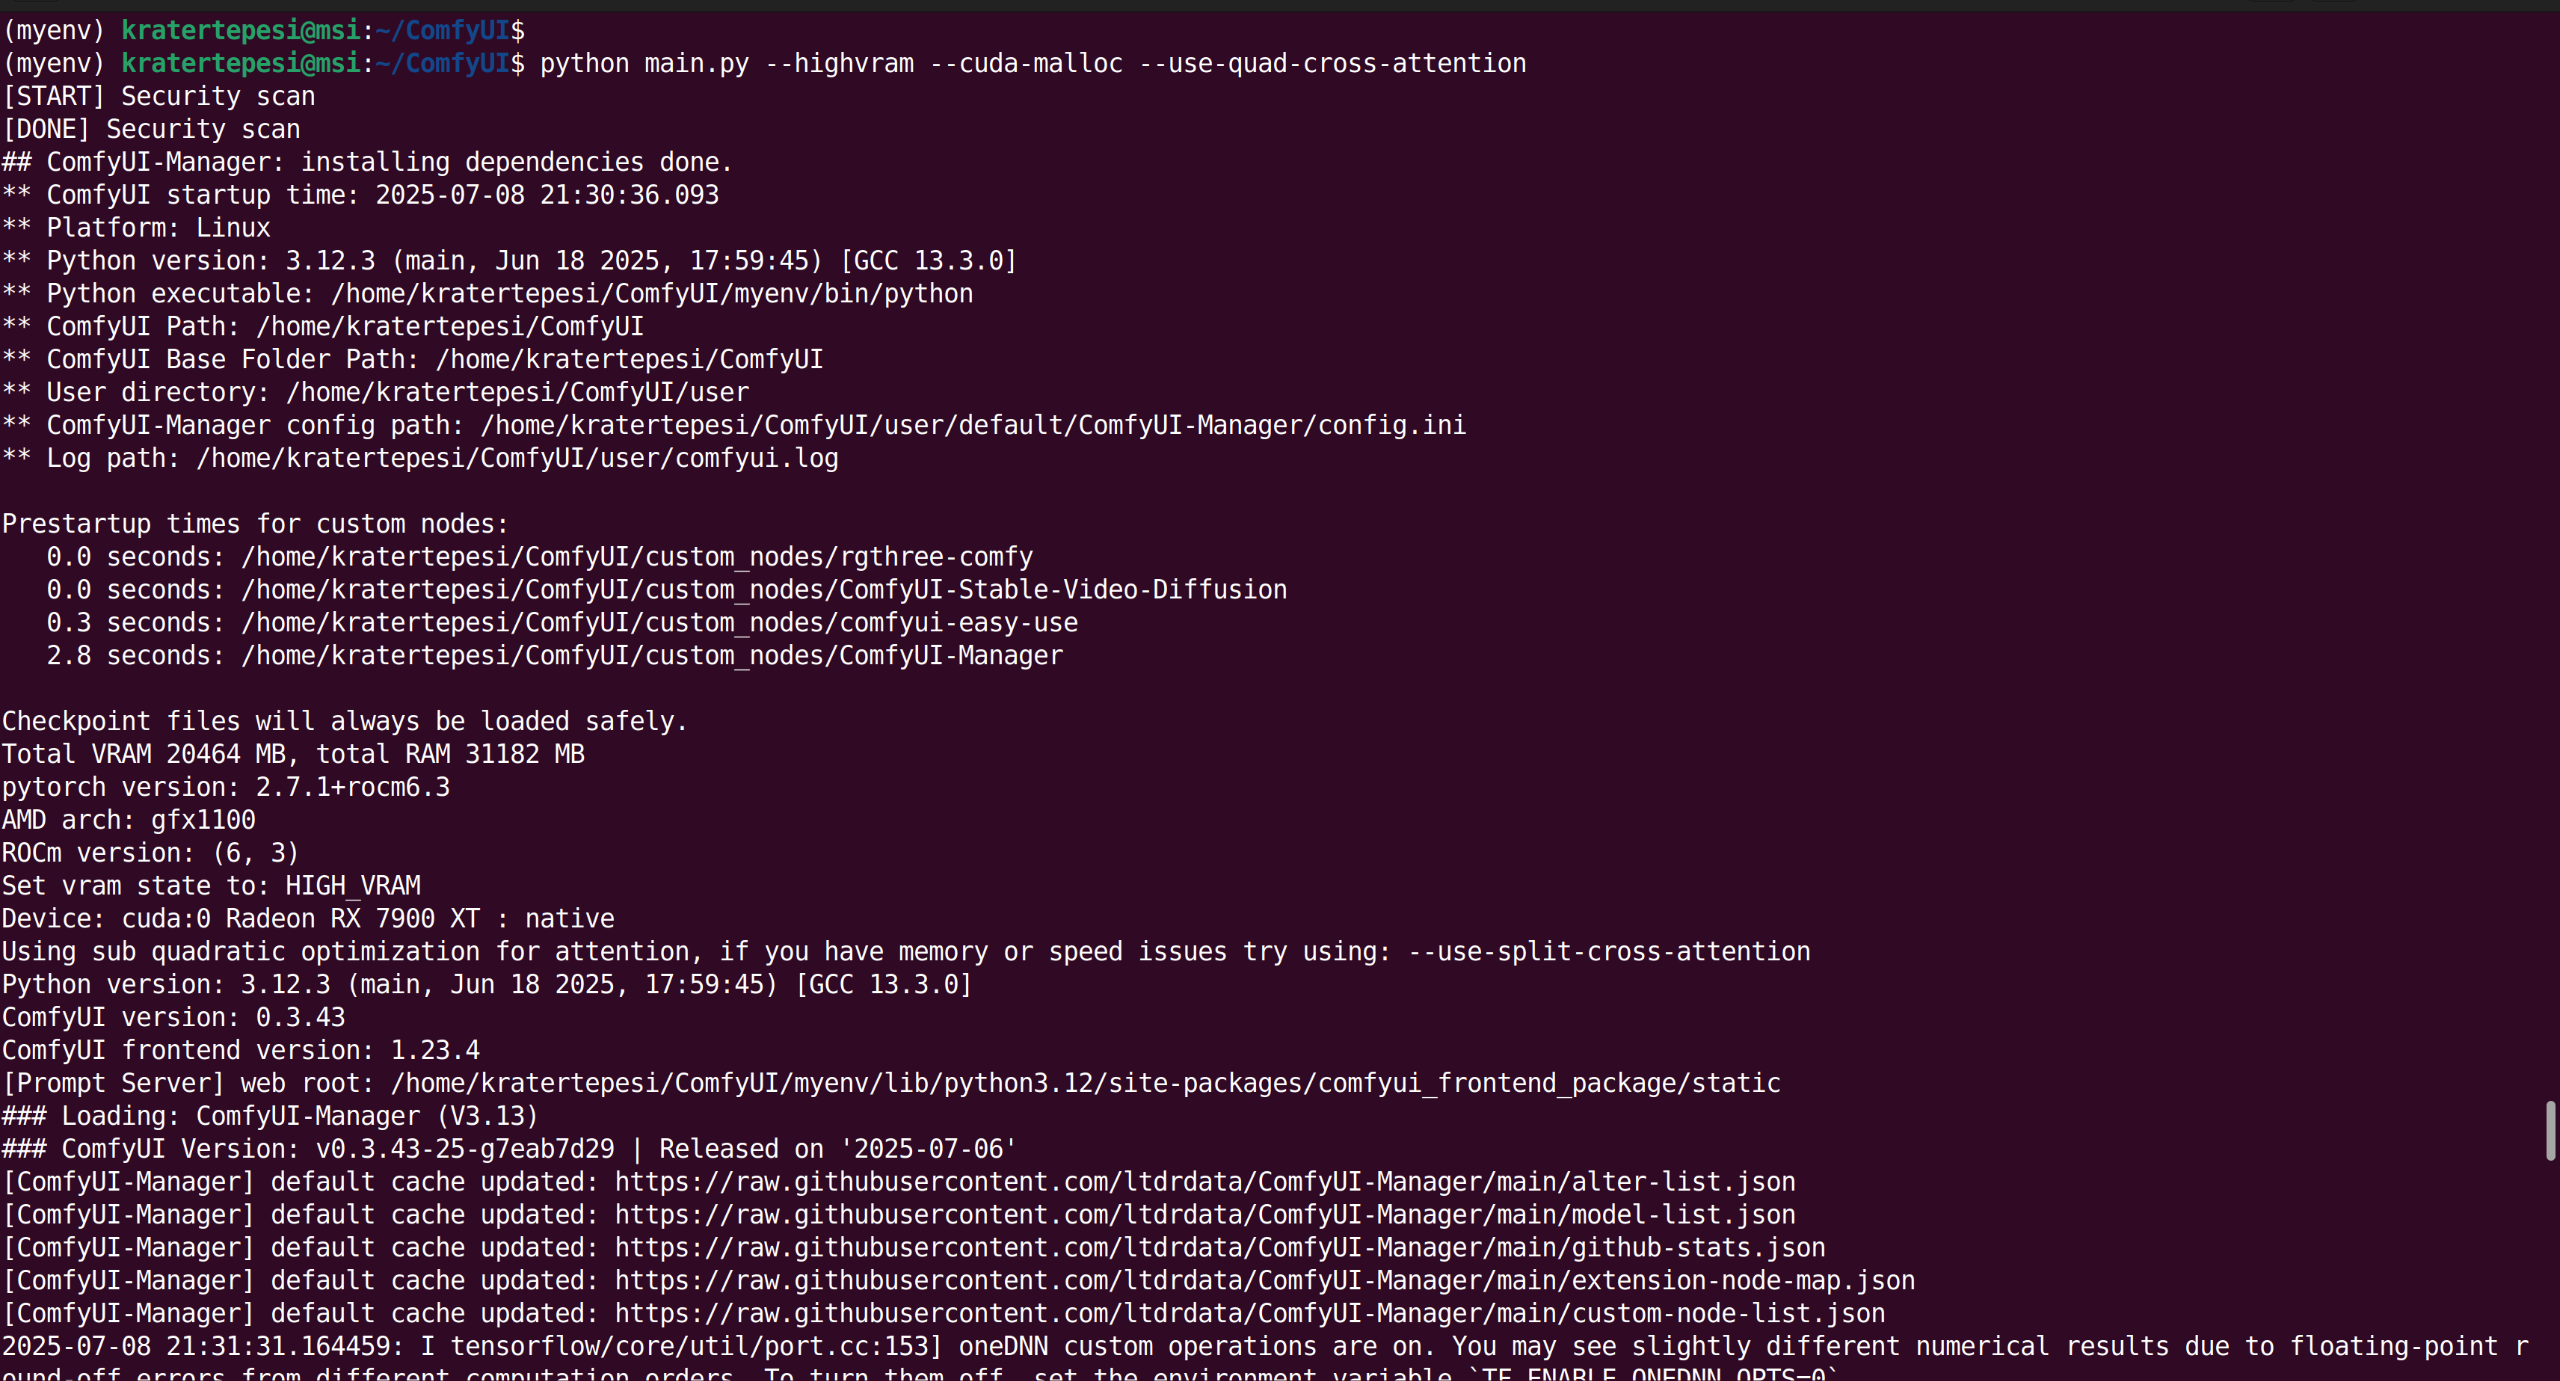Screen dimensions: 2560x1381
Task: Click the --use-split-cross-attention suggestion text
Action: tap(1608, 952)
